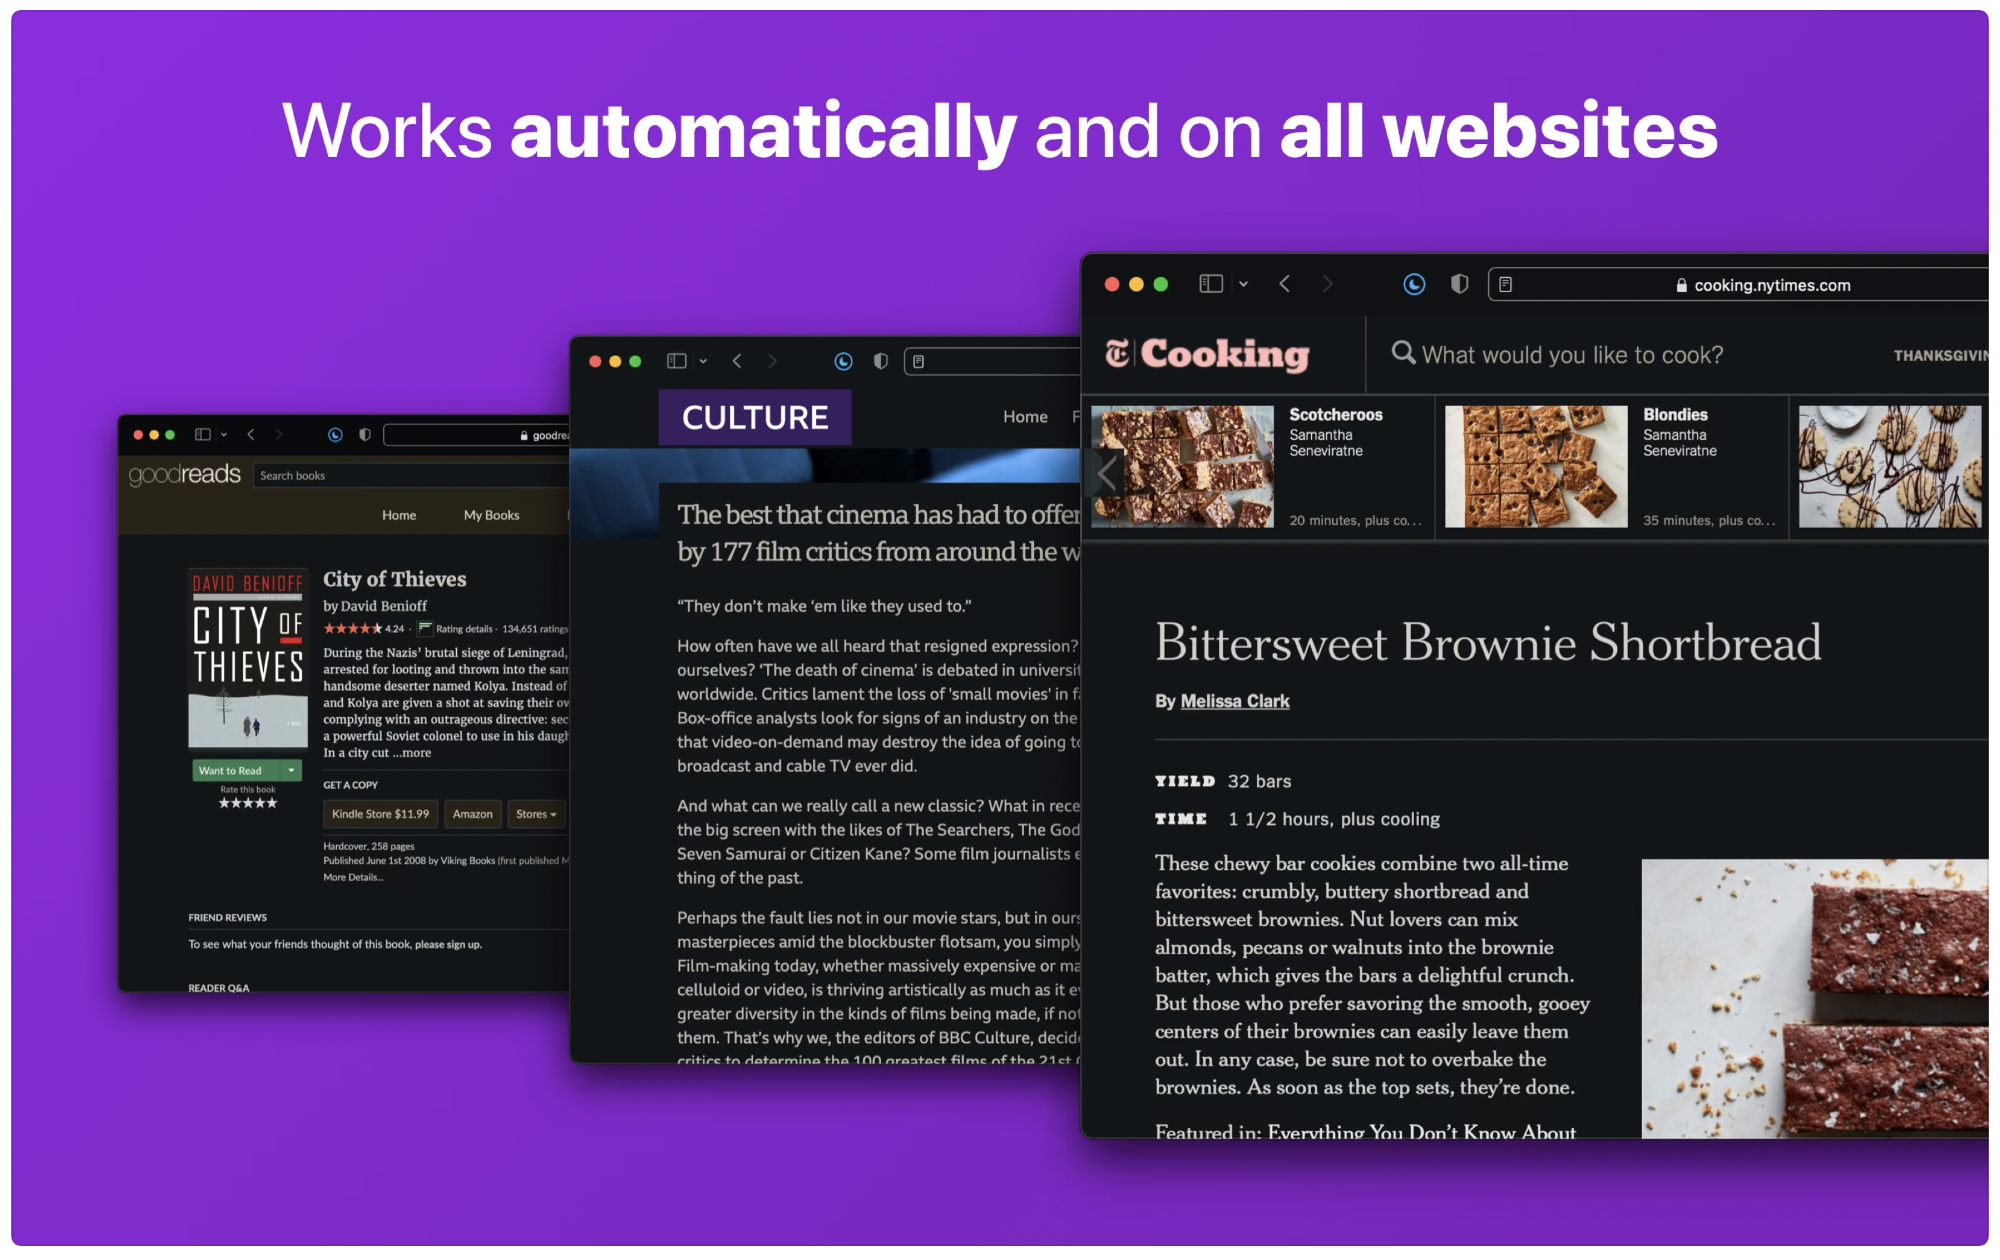Screen dimensions: 2000x1260
Task: Open My Books tab on Goodreads
Action: 491,515
